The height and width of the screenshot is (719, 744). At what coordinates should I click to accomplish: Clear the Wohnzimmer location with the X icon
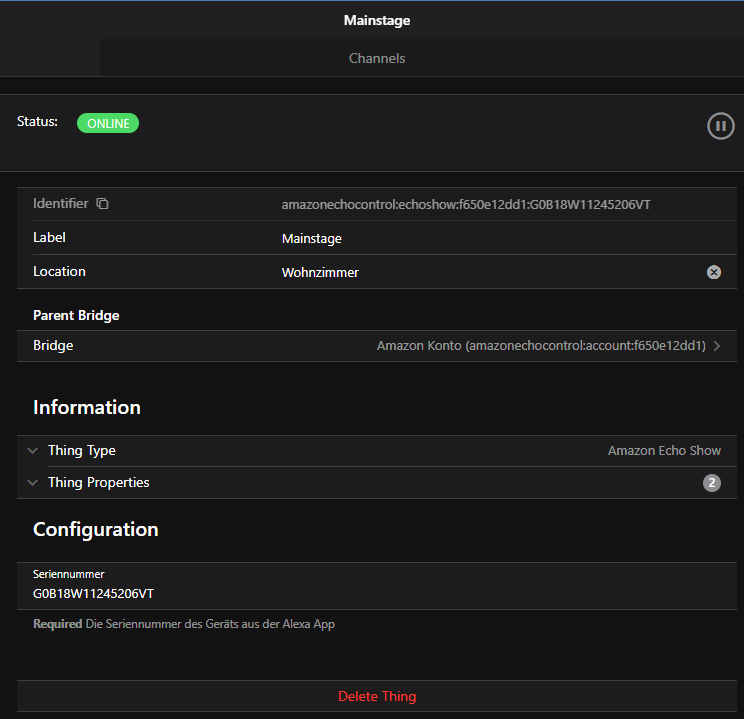714,272
